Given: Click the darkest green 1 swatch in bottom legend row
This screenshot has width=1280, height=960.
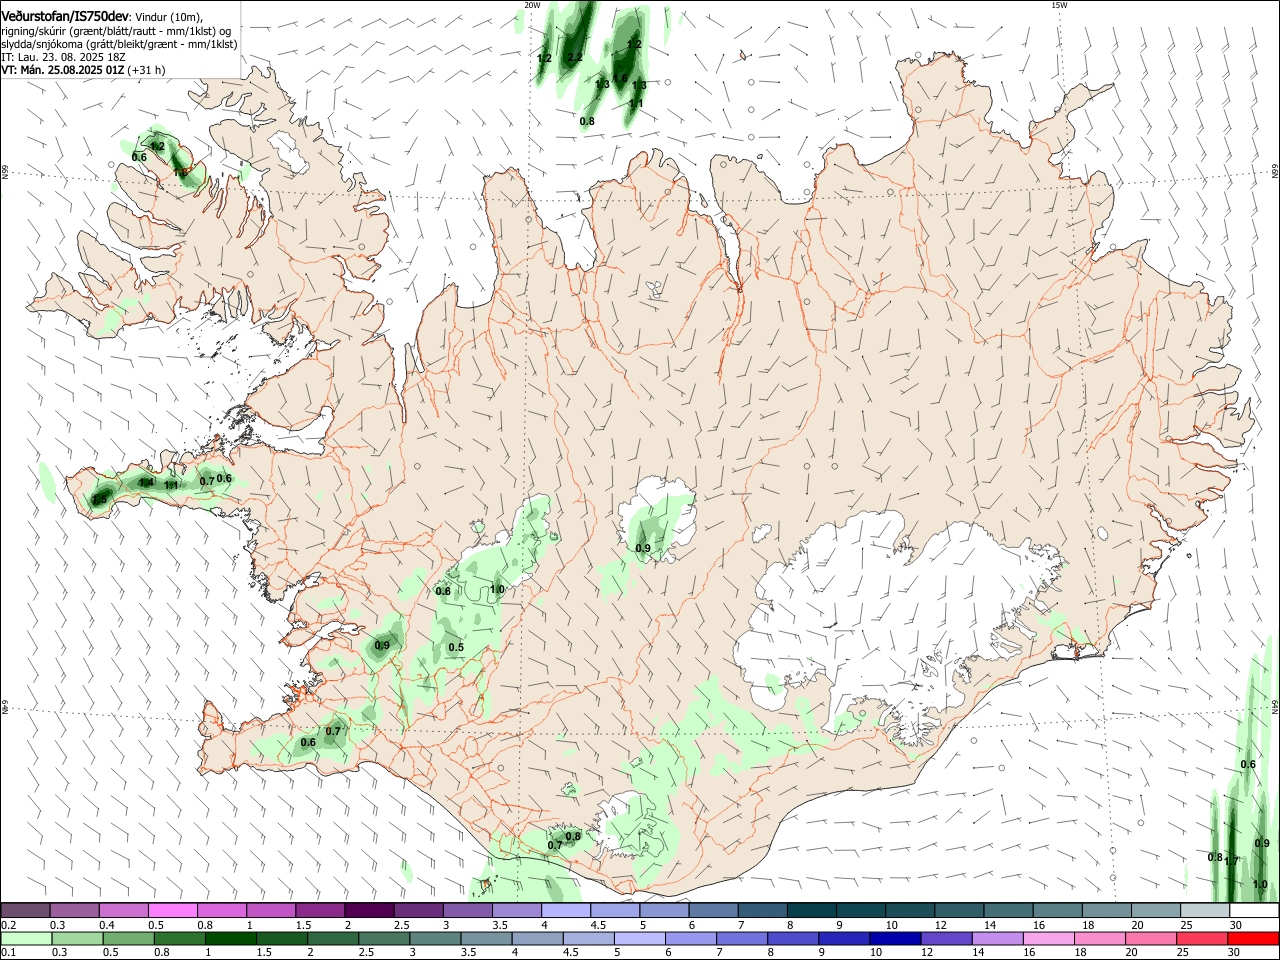Looking at the screenshot, I should point(231,939).
